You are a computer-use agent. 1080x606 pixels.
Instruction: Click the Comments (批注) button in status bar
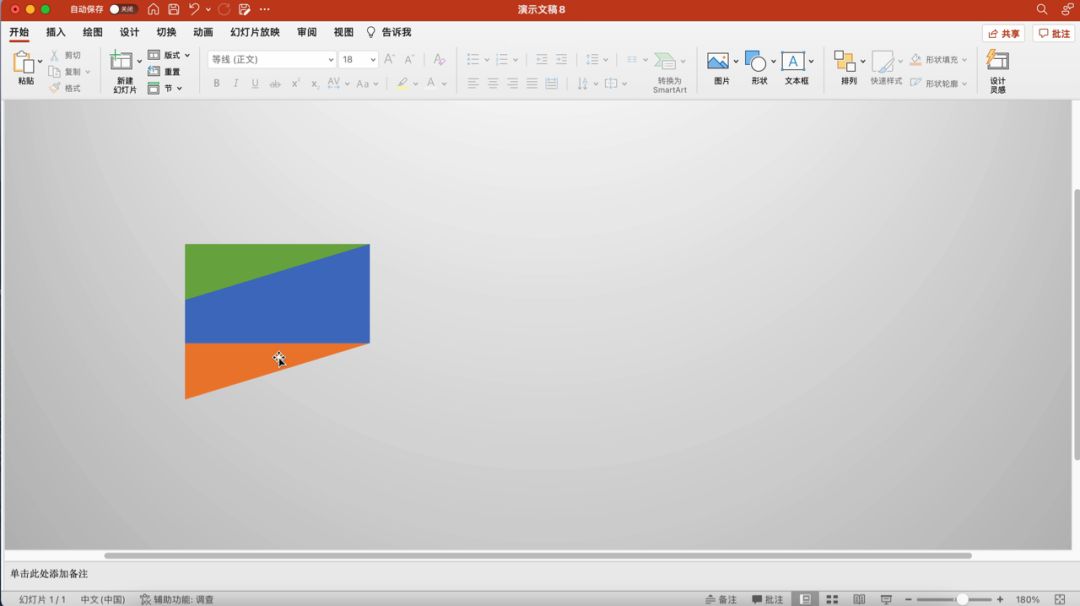(x=767, y=599)
